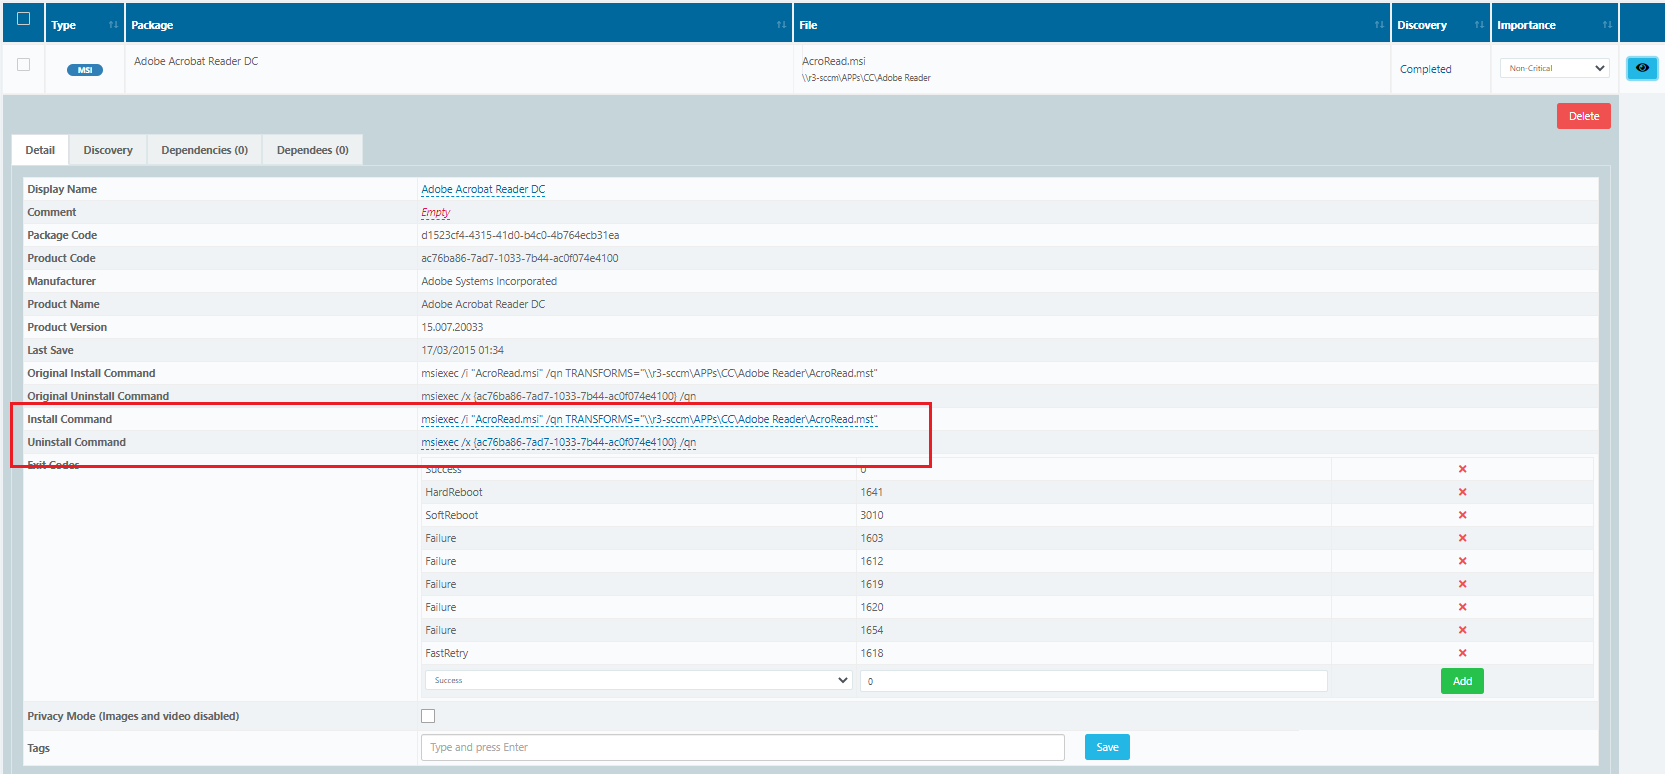Click the exit code value 3010
This screenshot has width=1665, height=774.
(x=872, y=515)
